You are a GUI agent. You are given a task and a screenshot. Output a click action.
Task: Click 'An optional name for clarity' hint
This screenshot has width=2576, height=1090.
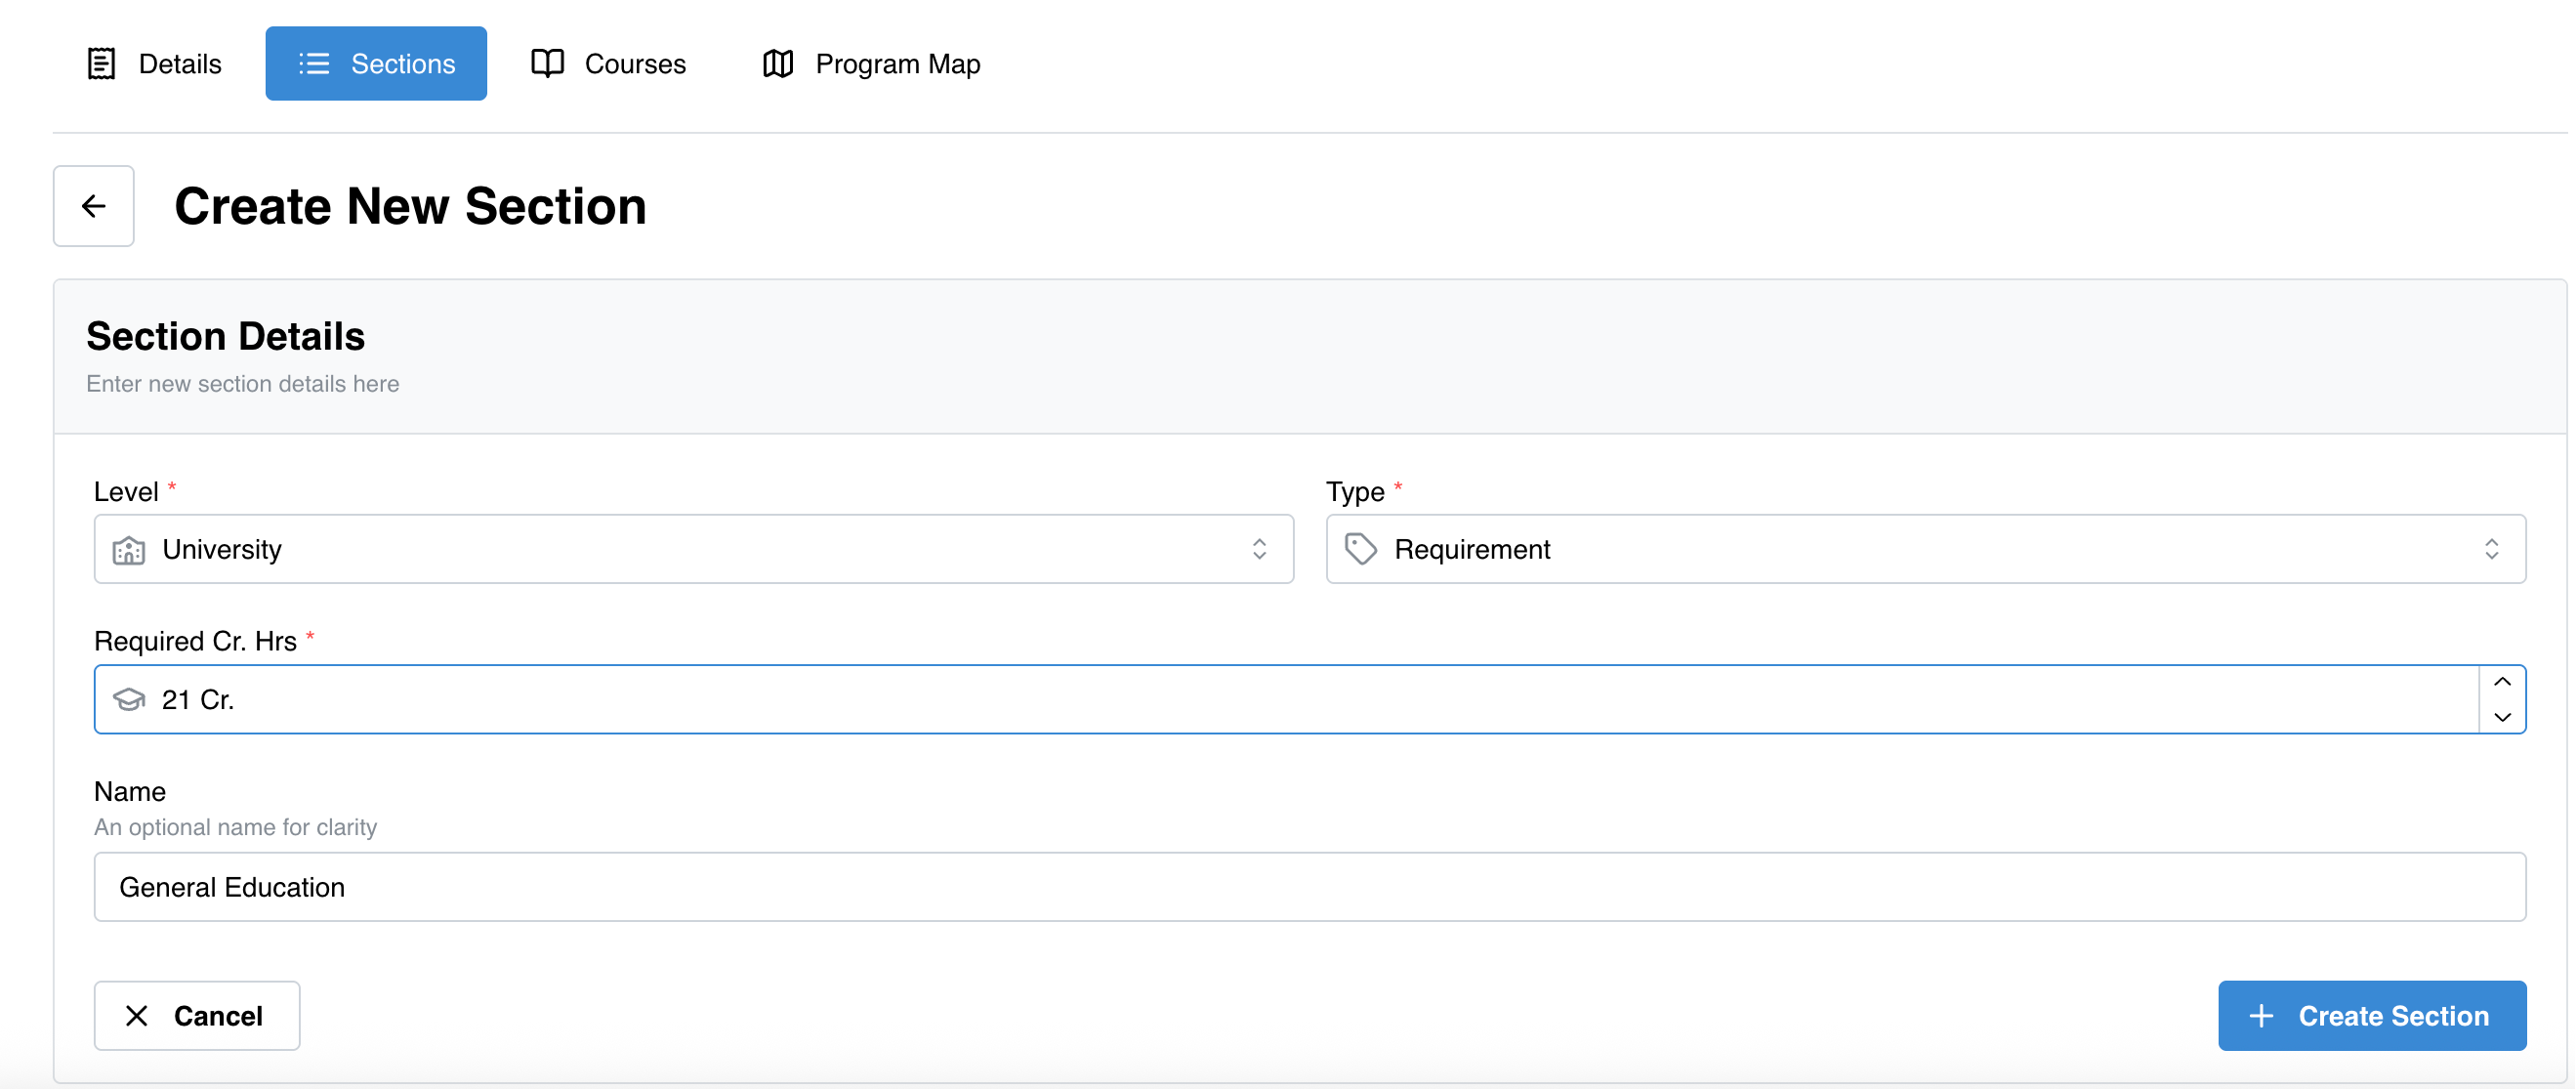coord(235,828)
